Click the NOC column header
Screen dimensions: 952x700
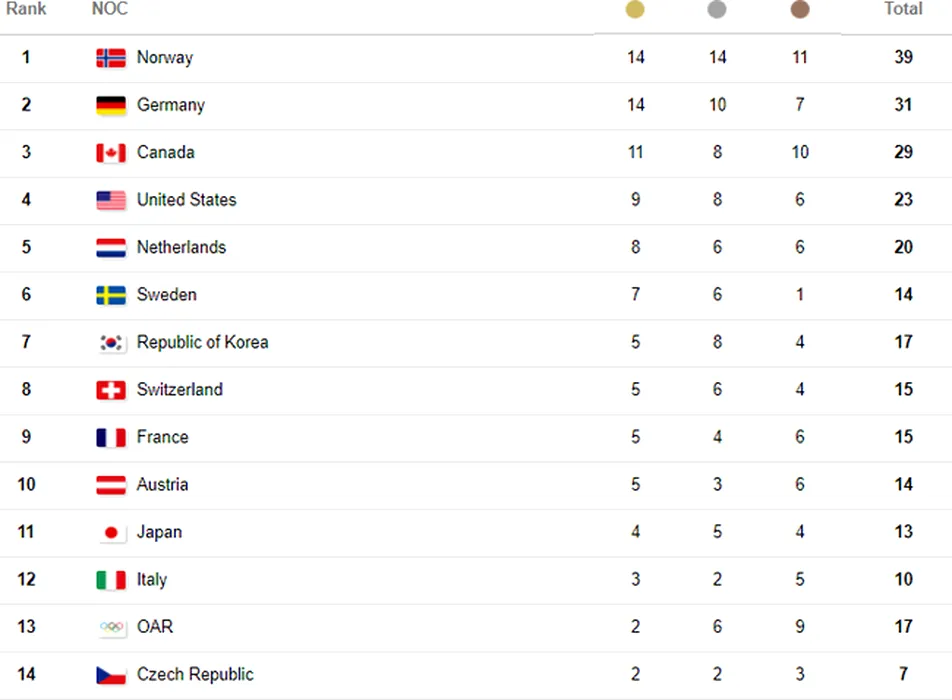pyautogui.click(x=110, y=8)
